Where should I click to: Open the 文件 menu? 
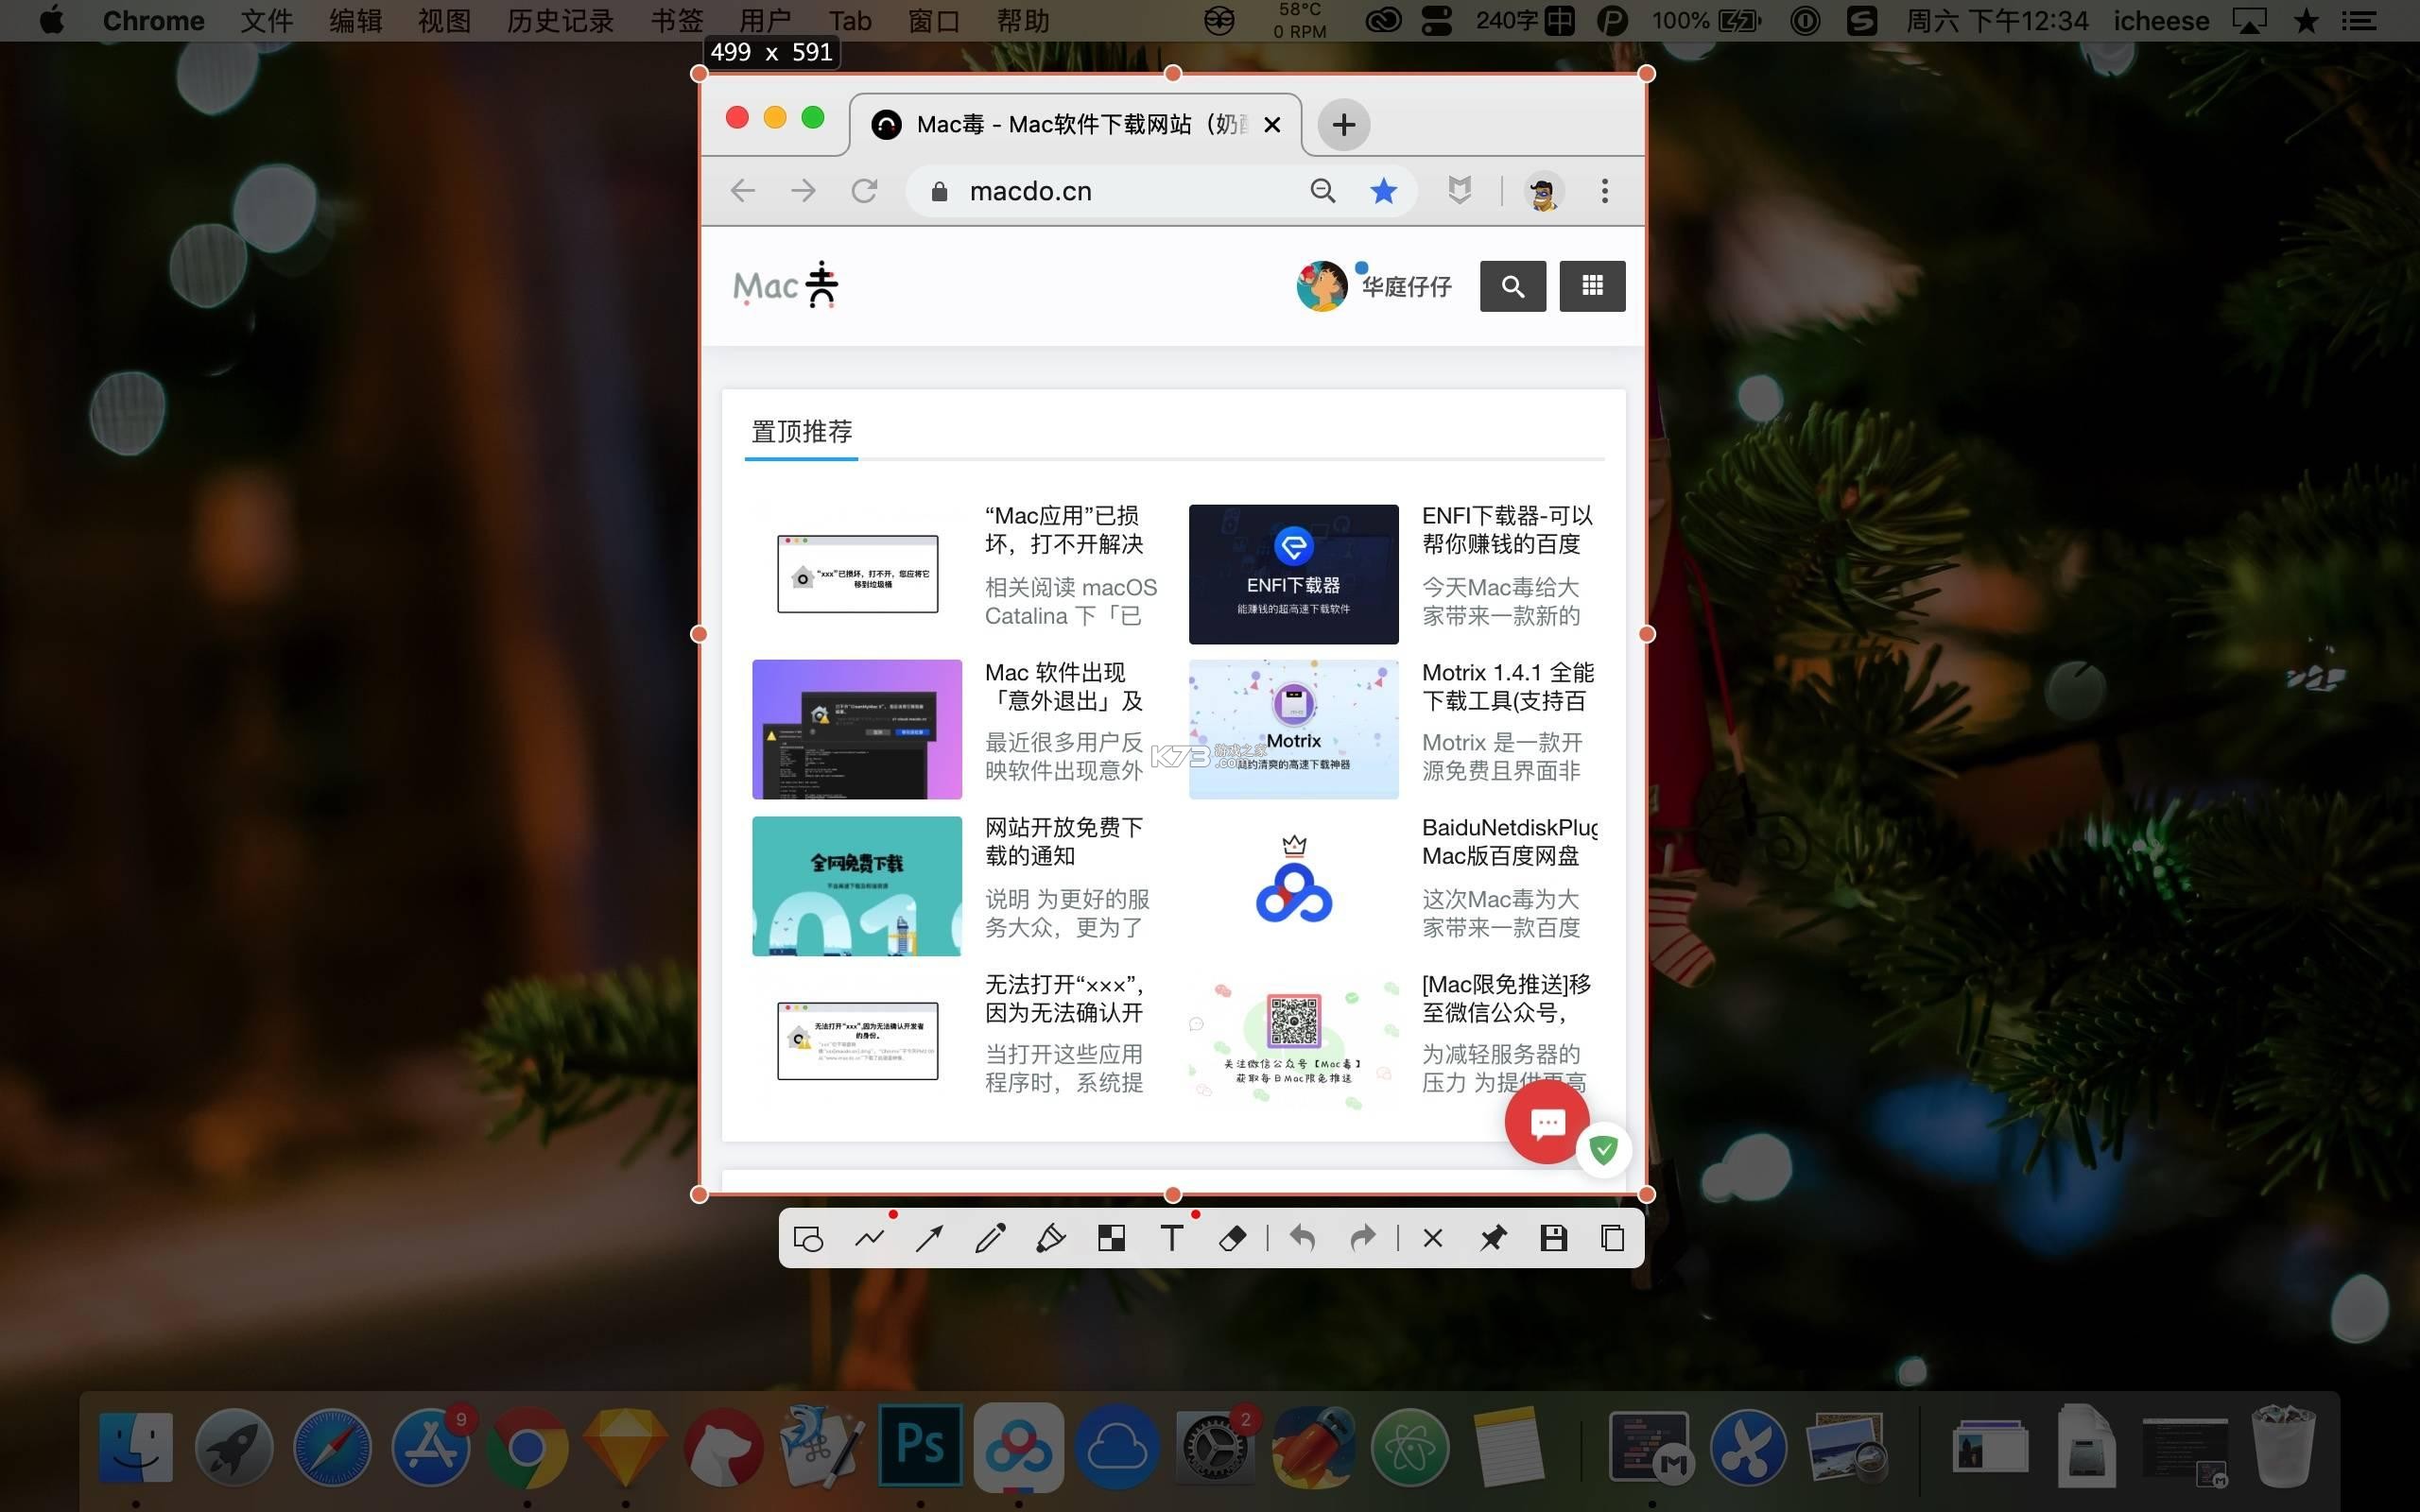click(266, 21)
